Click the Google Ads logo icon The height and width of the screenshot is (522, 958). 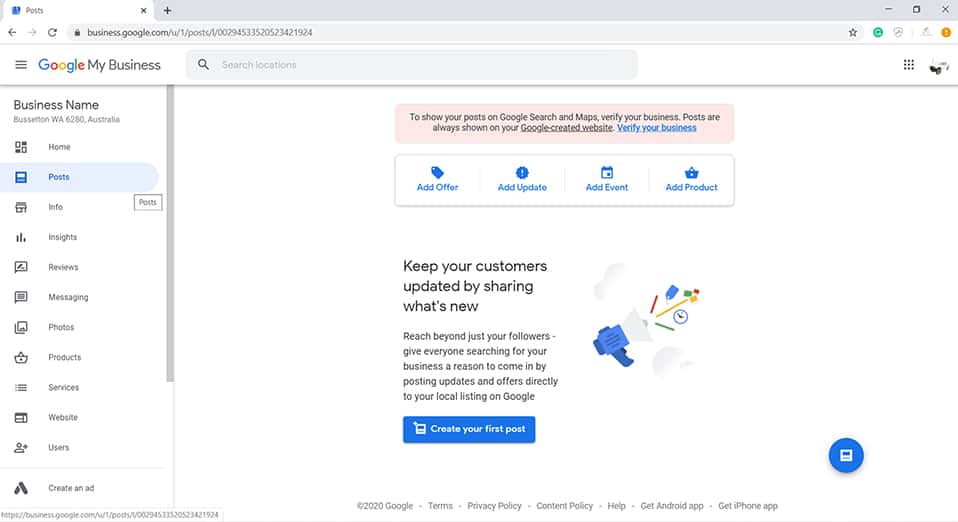click(x=21, y=488)
